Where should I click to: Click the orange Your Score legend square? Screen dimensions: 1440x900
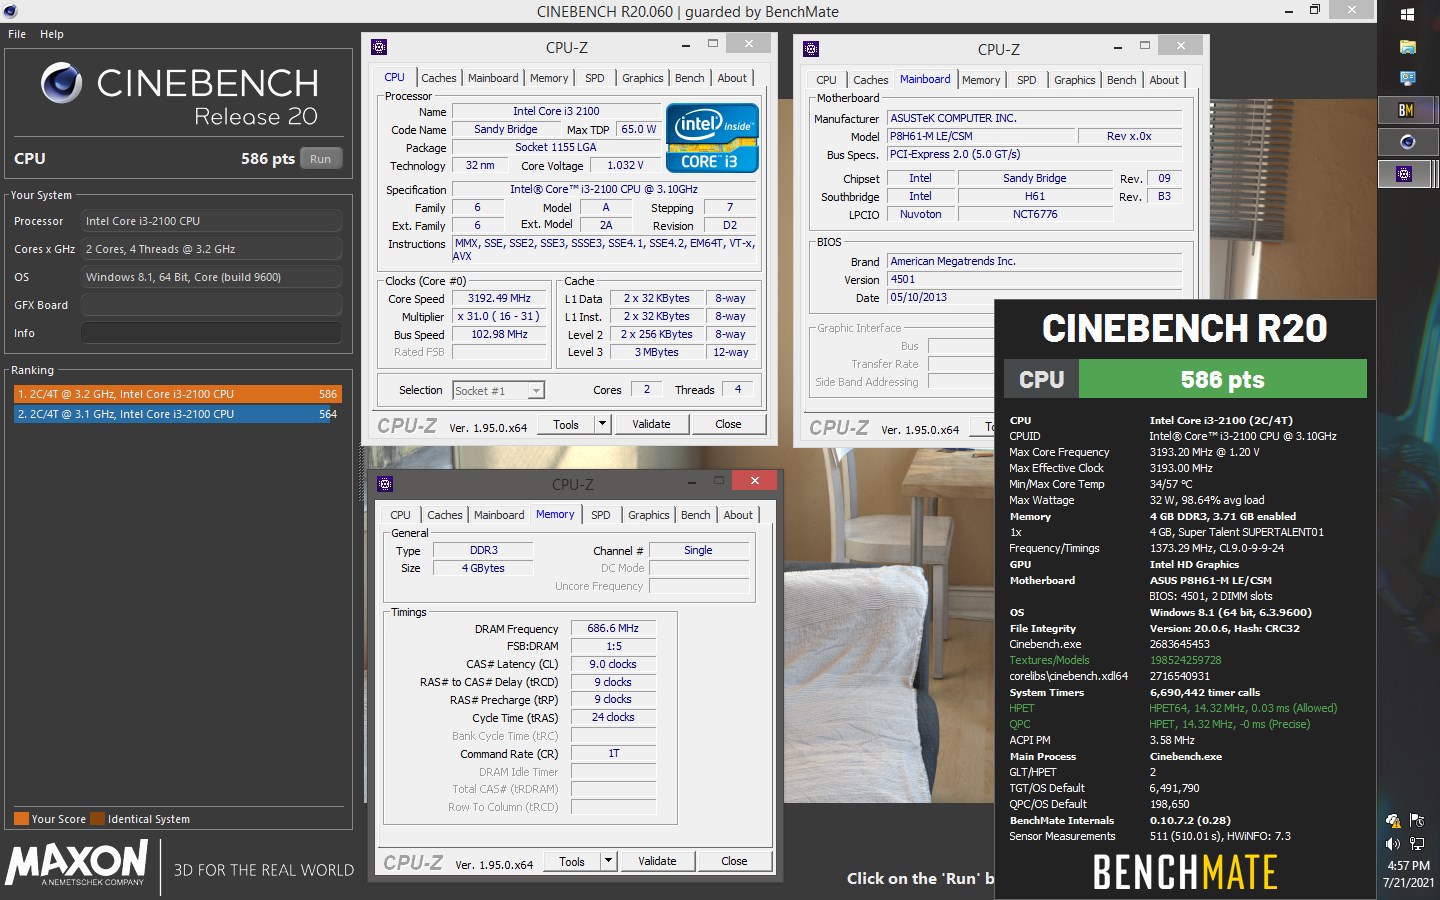[21, 819]
